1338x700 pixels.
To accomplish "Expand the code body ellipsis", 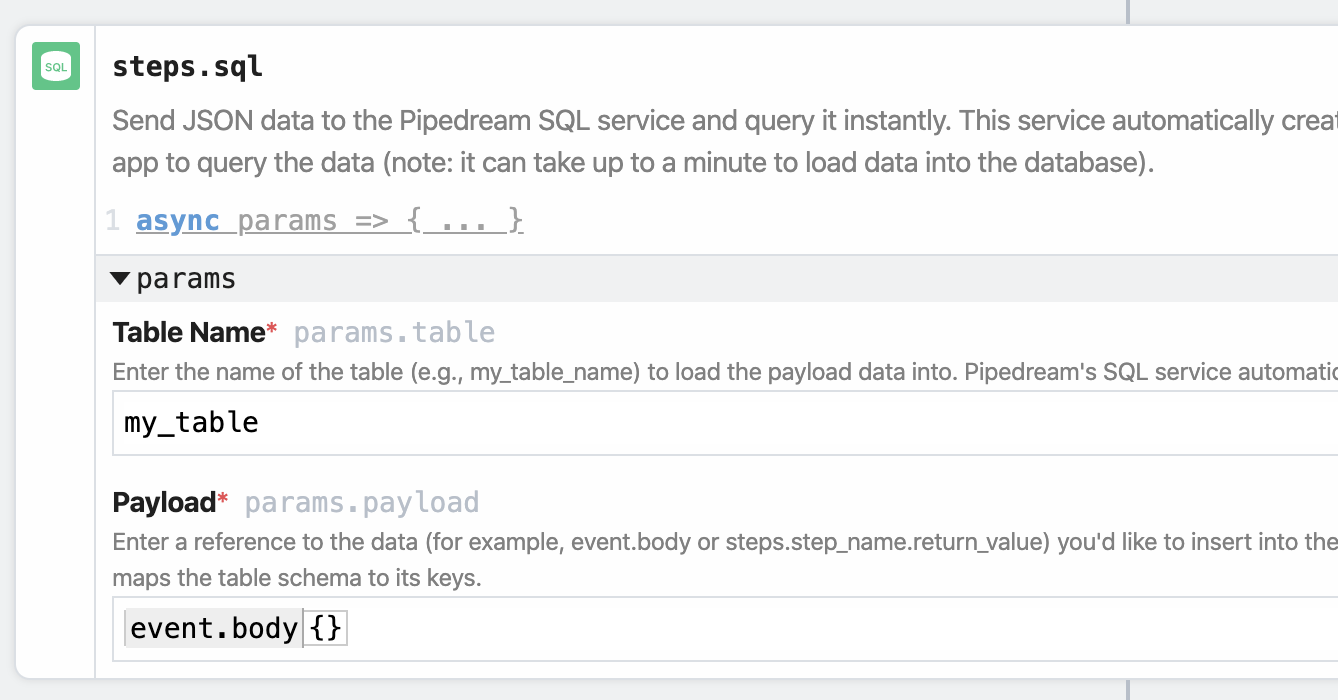I will click(x=462, y=220).
